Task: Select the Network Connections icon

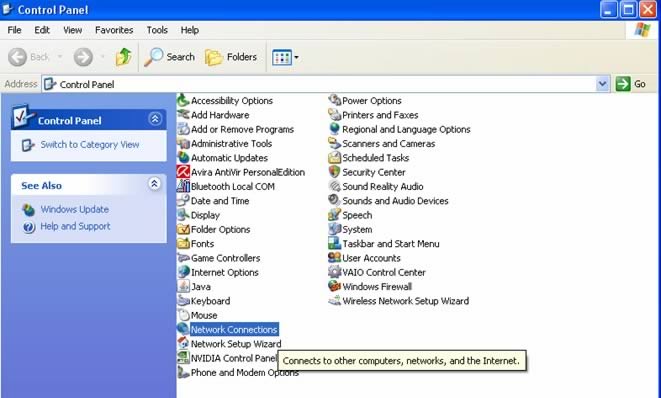Action: 183,329
